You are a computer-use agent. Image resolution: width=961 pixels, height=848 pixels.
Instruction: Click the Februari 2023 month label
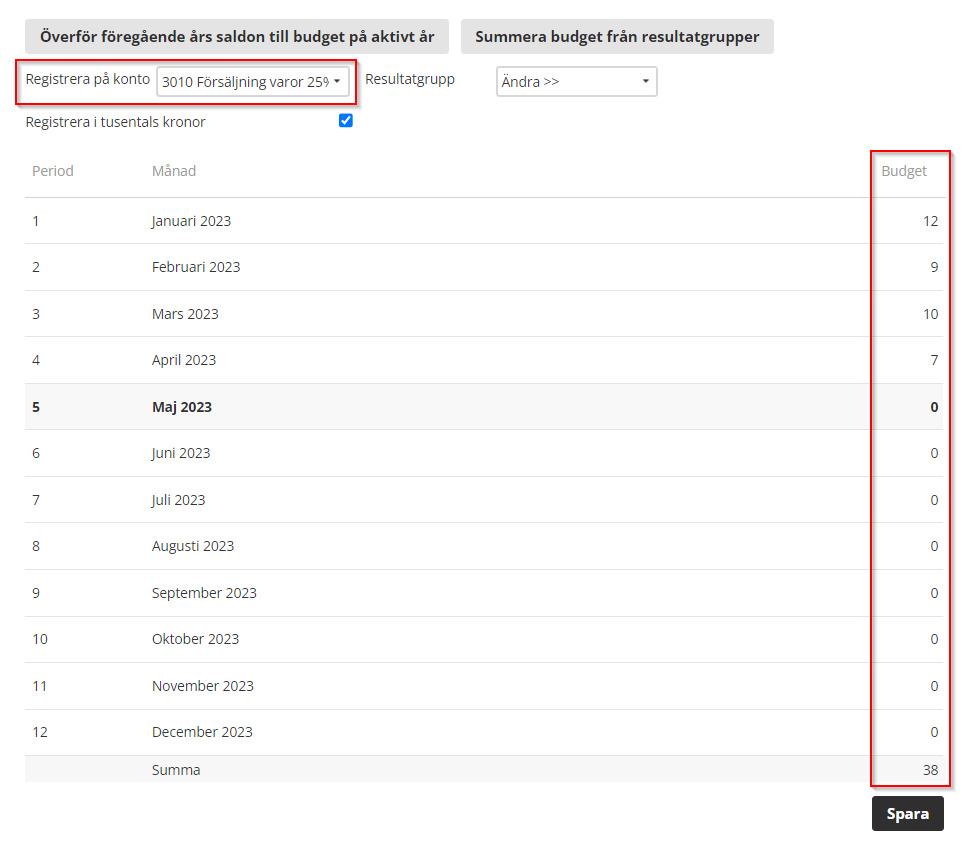click(x=196, y=267)
